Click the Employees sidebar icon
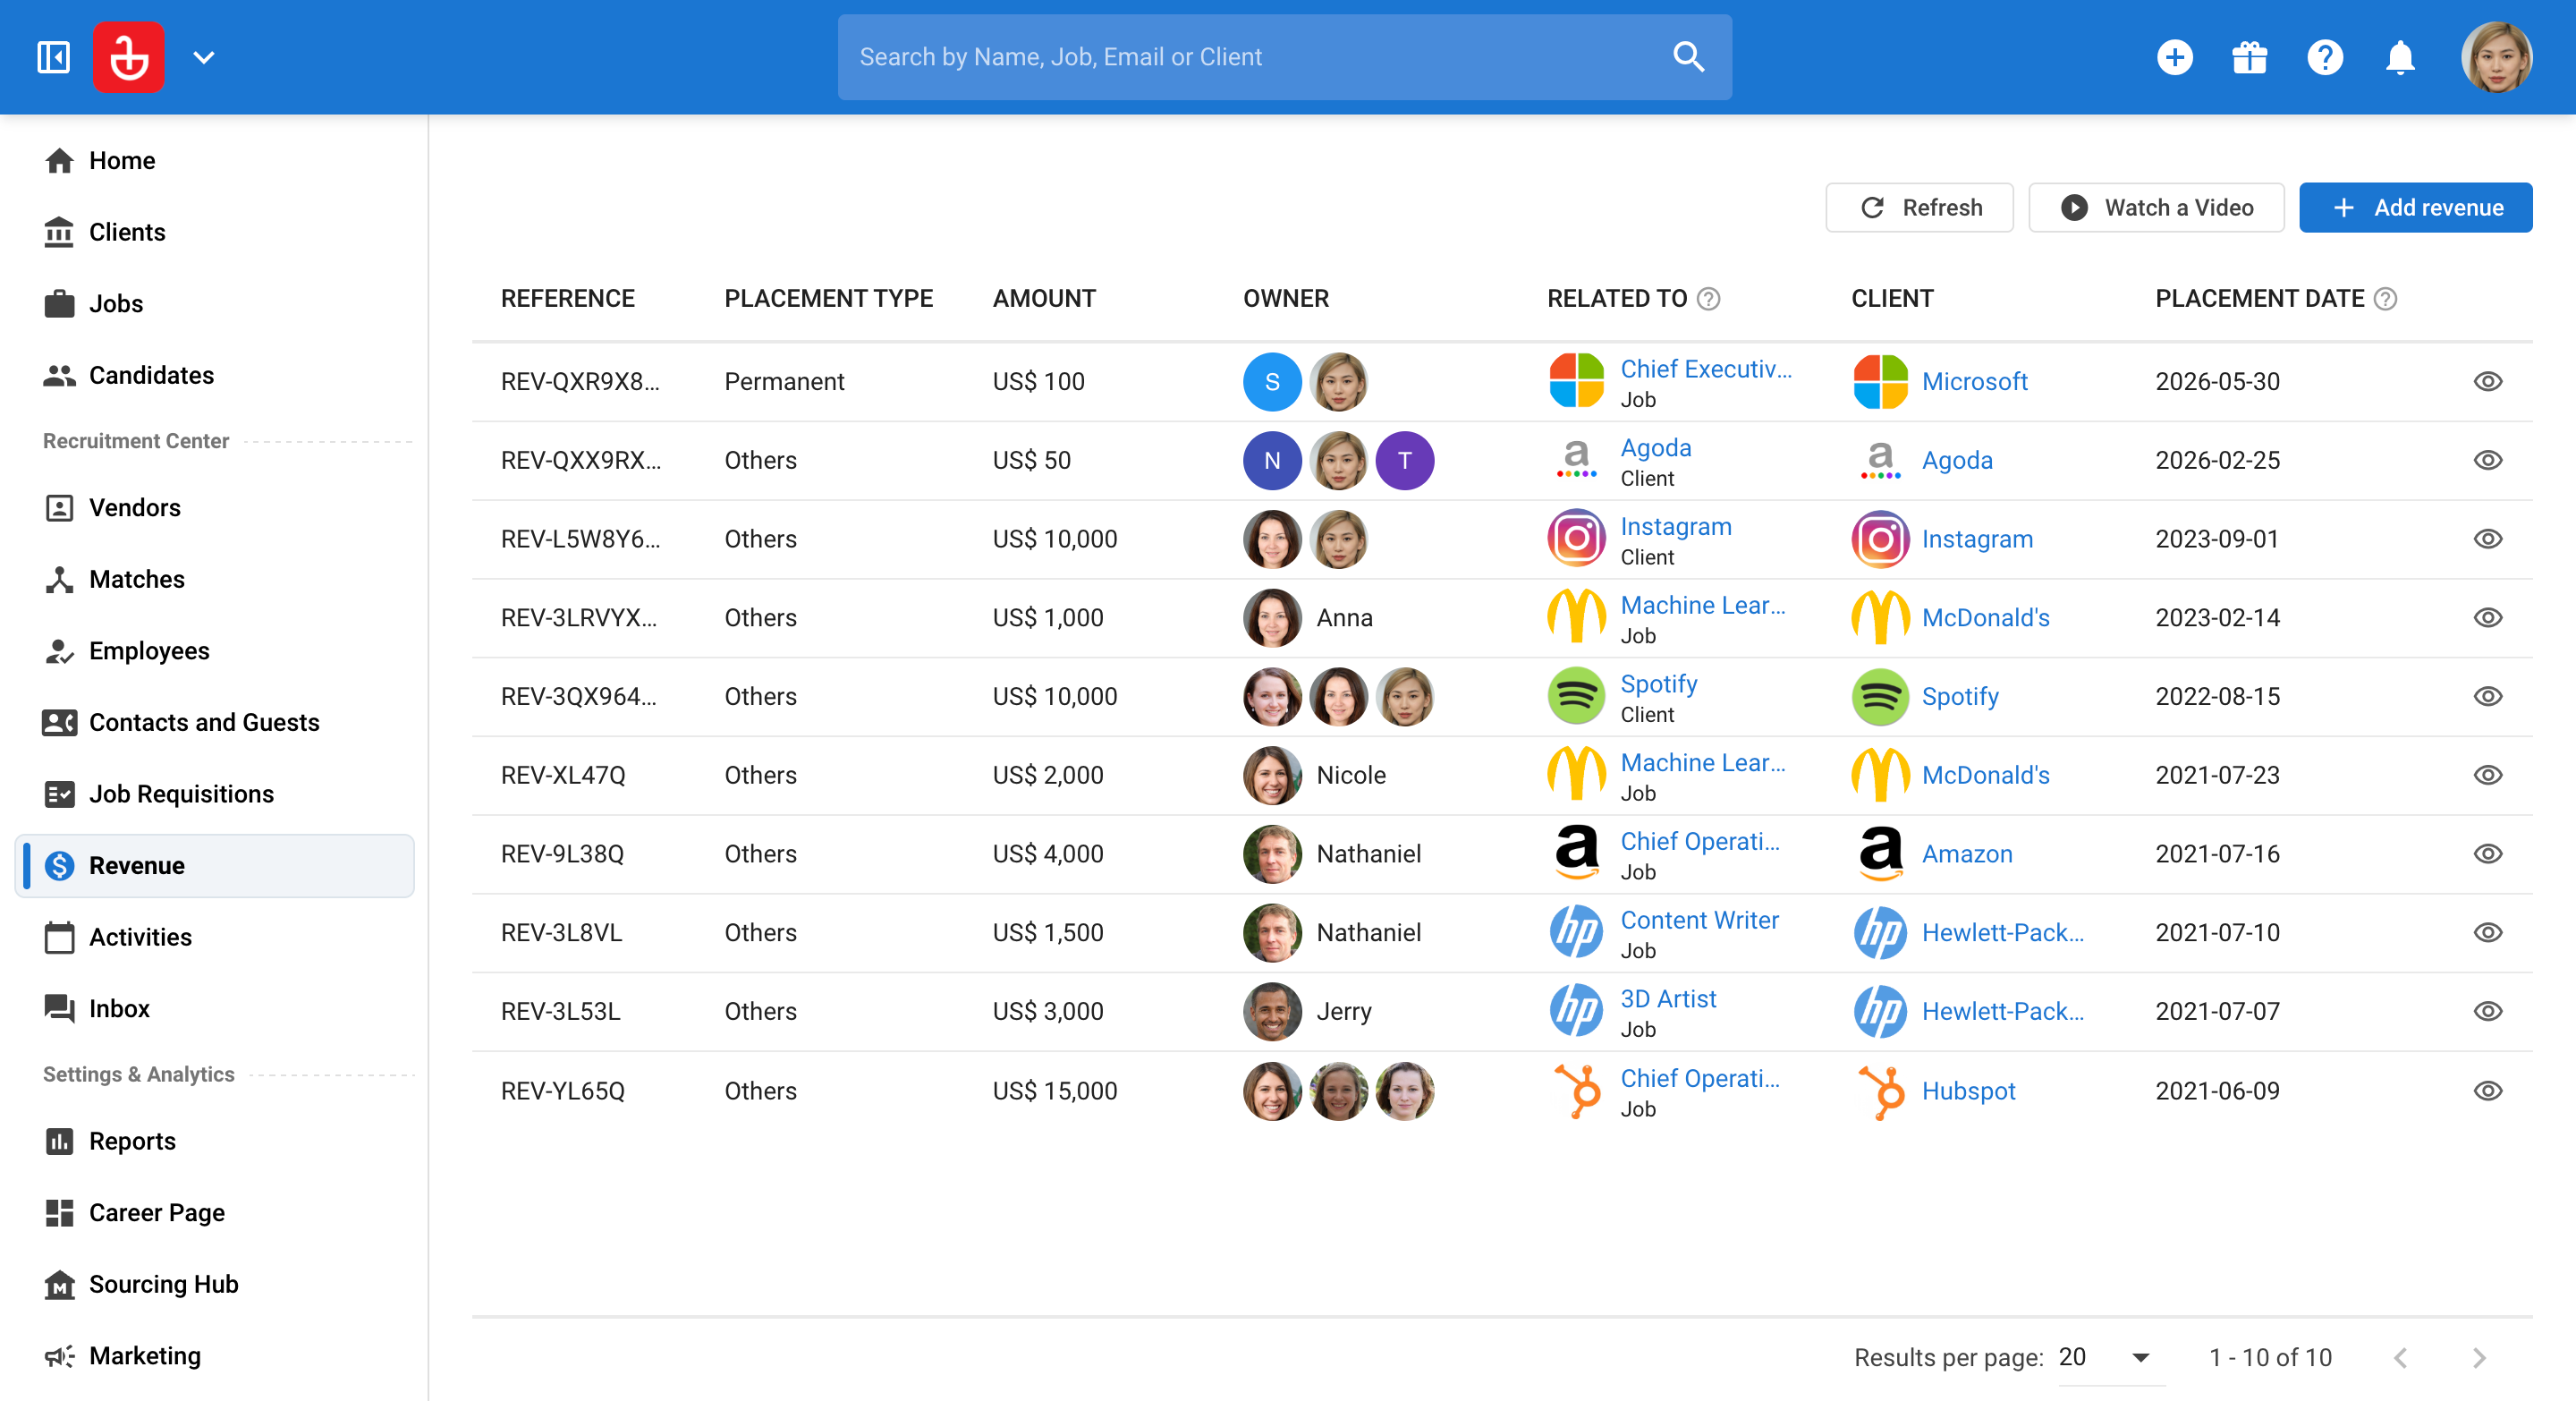Image resolution: width=2576 pixels, height=1401 pixels. click(x=59, y=651)
